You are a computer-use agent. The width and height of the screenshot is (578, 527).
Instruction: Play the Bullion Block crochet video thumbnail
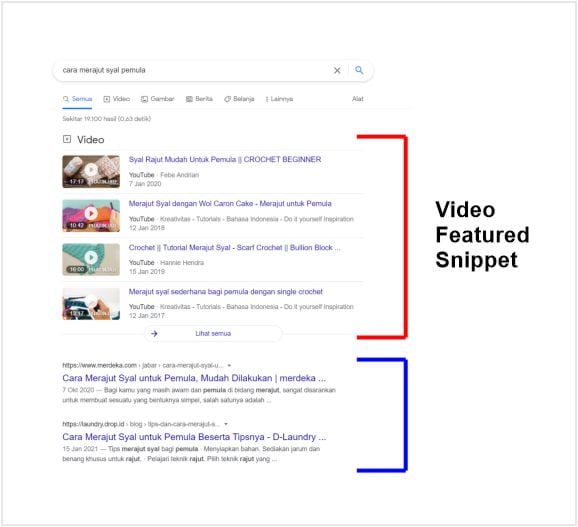(x=91, y=259)
